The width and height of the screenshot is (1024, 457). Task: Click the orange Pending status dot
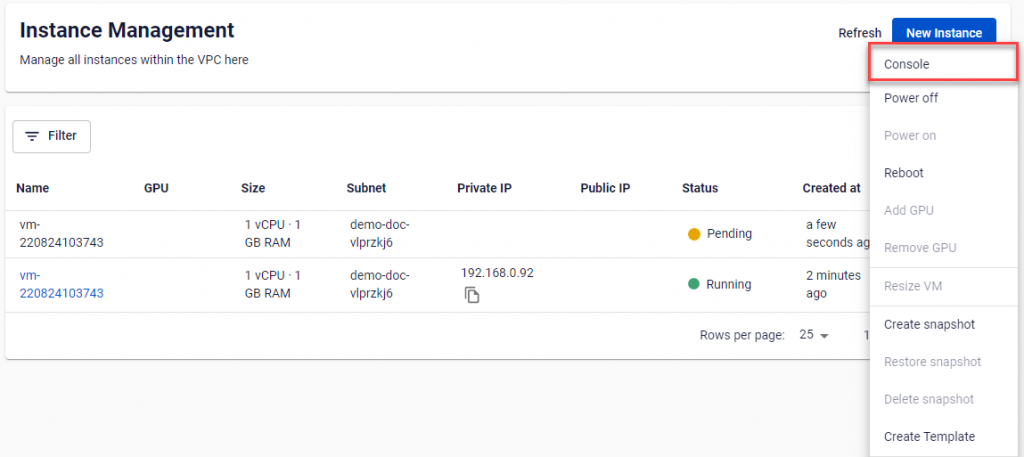click(694, 234)
